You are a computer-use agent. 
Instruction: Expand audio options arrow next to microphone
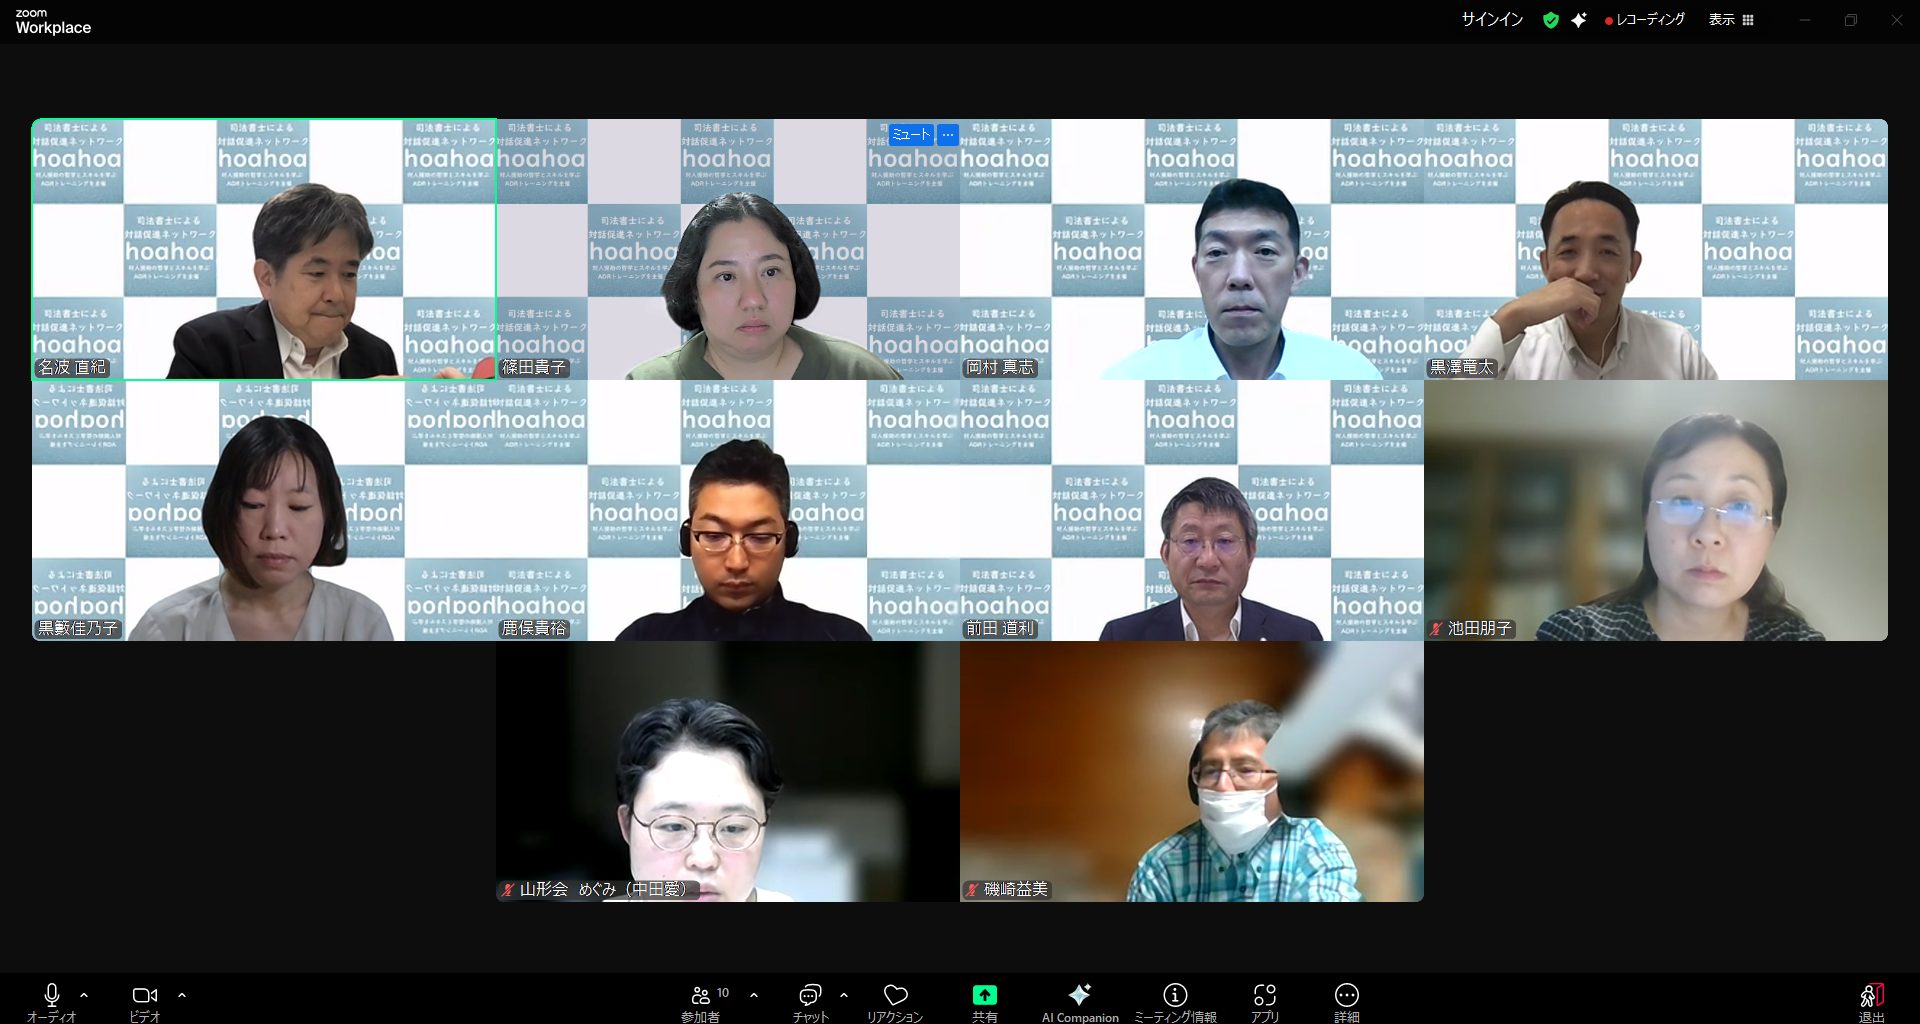pos(84,995)
